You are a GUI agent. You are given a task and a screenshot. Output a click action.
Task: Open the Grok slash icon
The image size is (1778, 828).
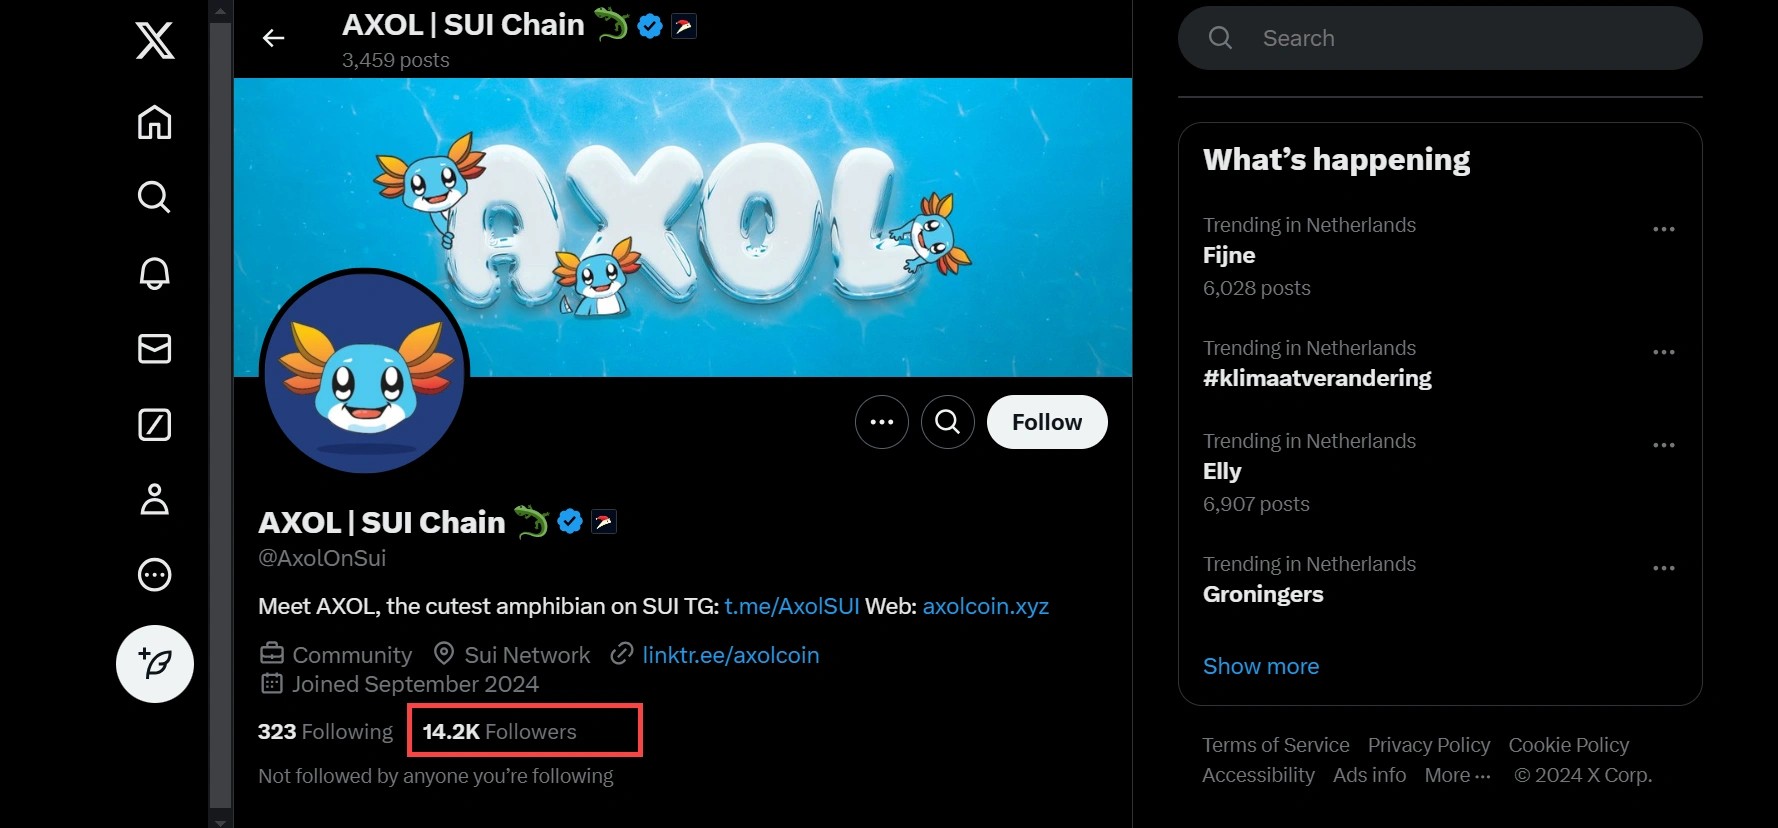pyautogui.click(x=154, y=425)
